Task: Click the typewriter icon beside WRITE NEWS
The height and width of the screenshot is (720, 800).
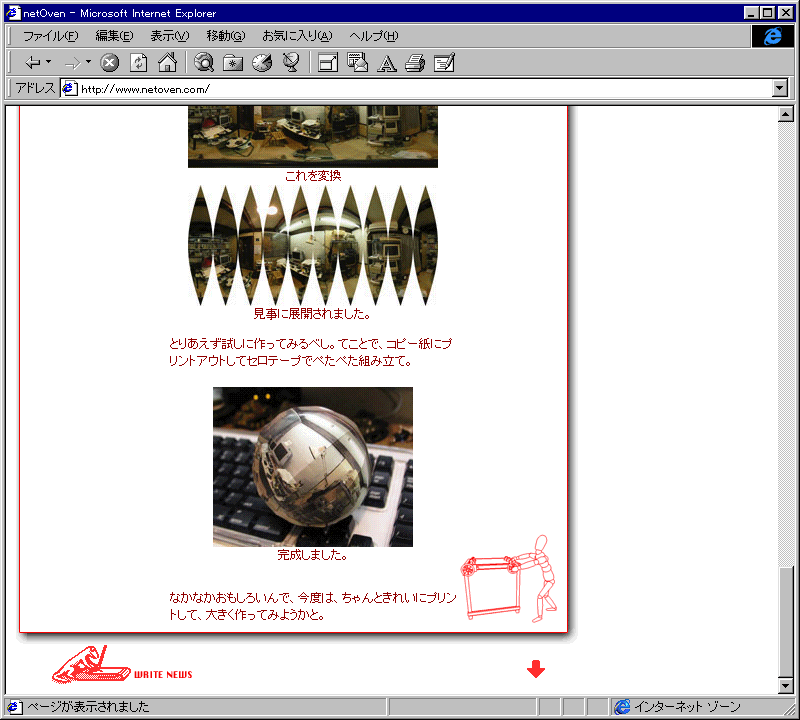Action: coord(91,664)
